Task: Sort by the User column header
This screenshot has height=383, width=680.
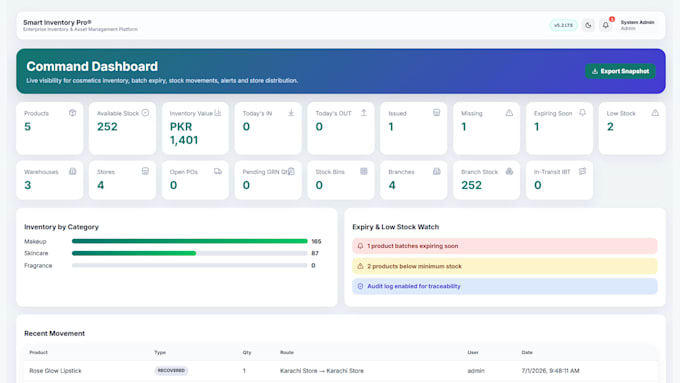Action: 473,353
